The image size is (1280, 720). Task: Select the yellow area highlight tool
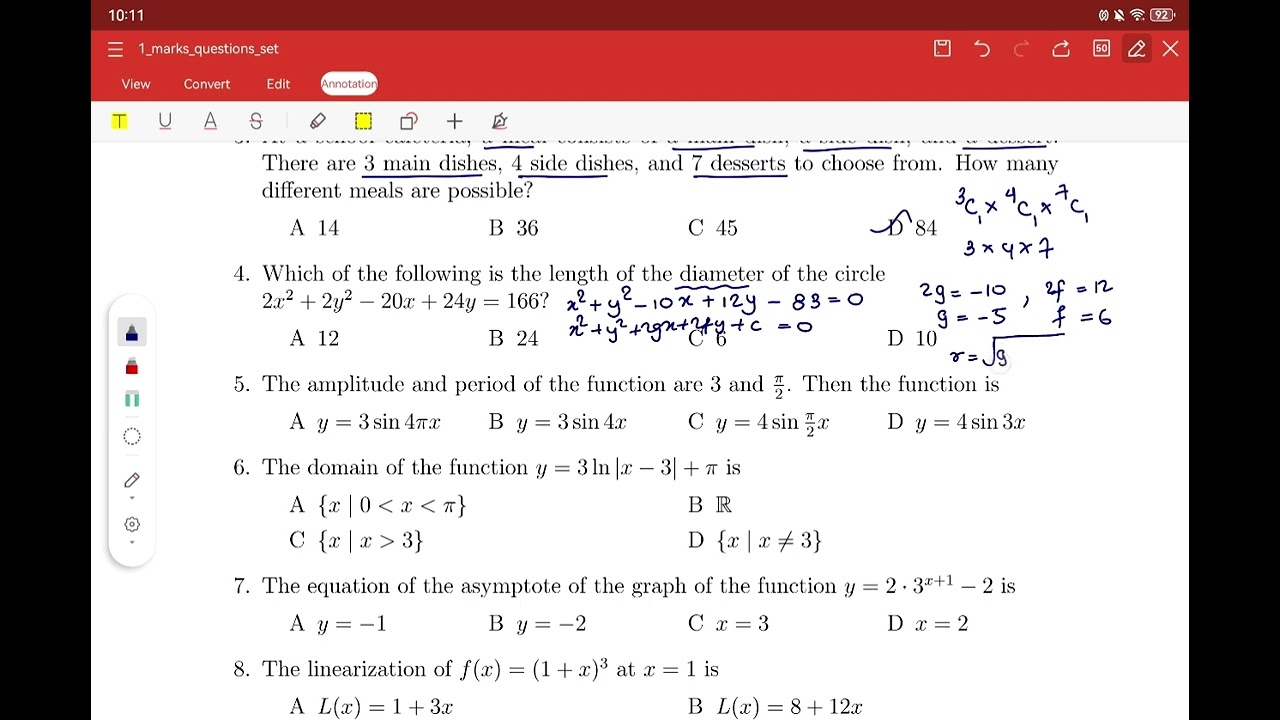point(363,121)
